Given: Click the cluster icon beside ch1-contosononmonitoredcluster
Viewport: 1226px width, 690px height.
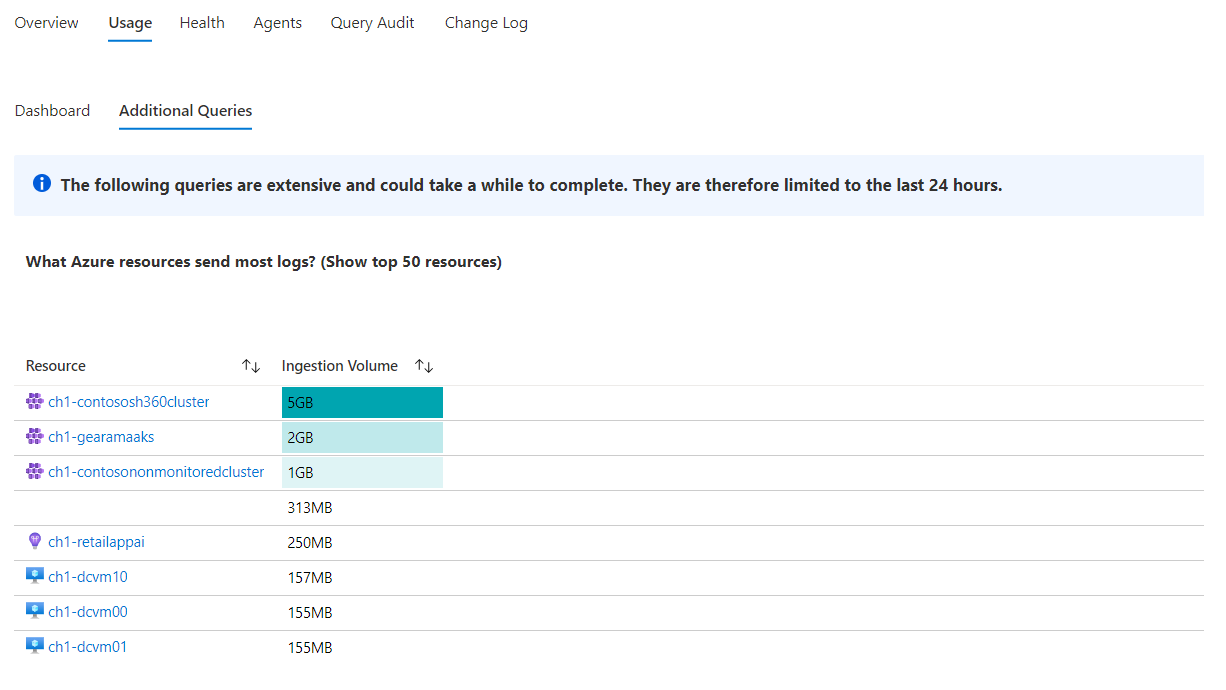Looking at the screenshot, I should coord(35,472).
